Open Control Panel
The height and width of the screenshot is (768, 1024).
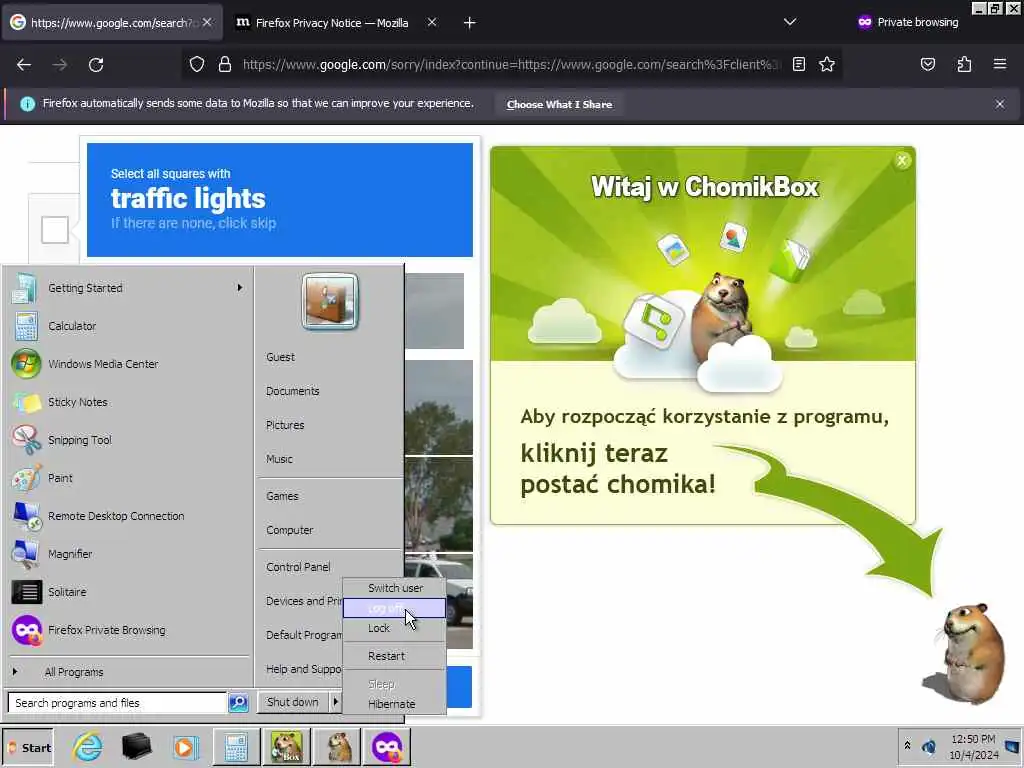pos(298,567)
